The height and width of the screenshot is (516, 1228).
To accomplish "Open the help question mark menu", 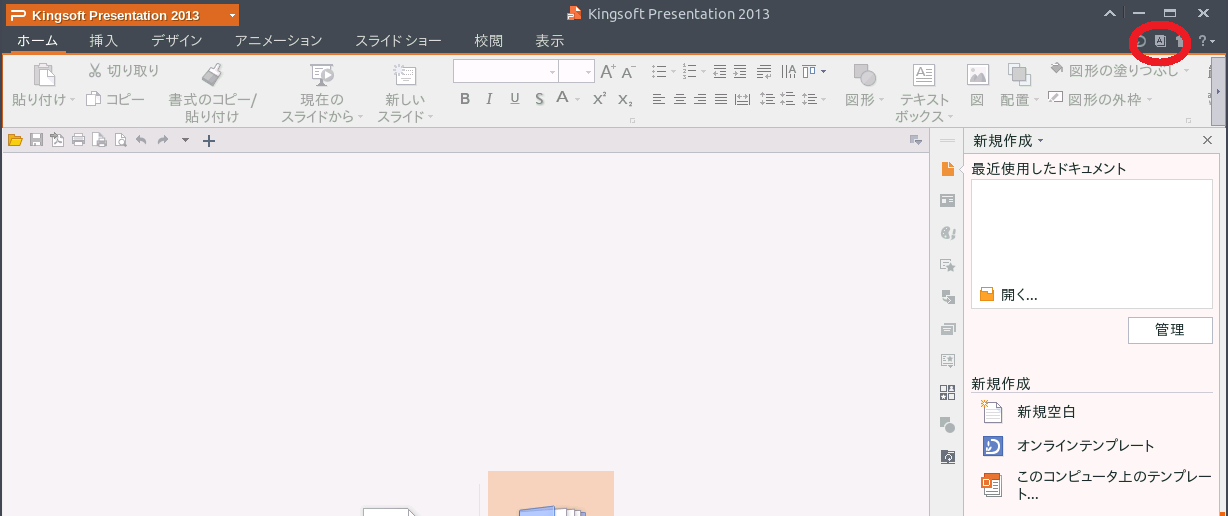I will click(x=1206, y=41).
